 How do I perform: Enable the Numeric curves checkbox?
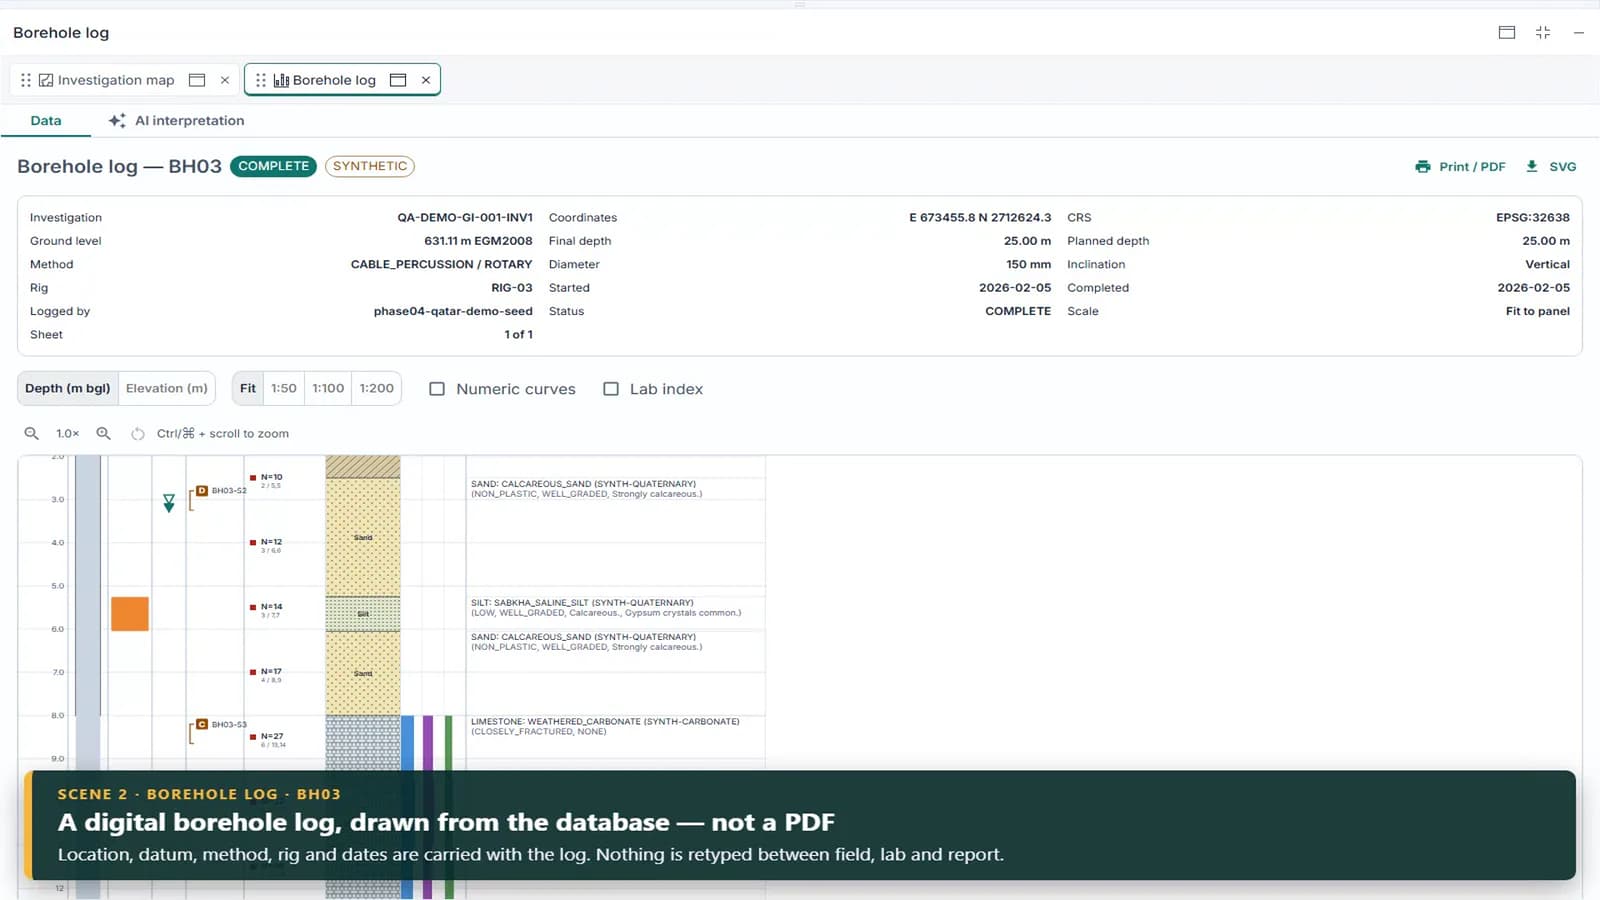tap(437, 389)
